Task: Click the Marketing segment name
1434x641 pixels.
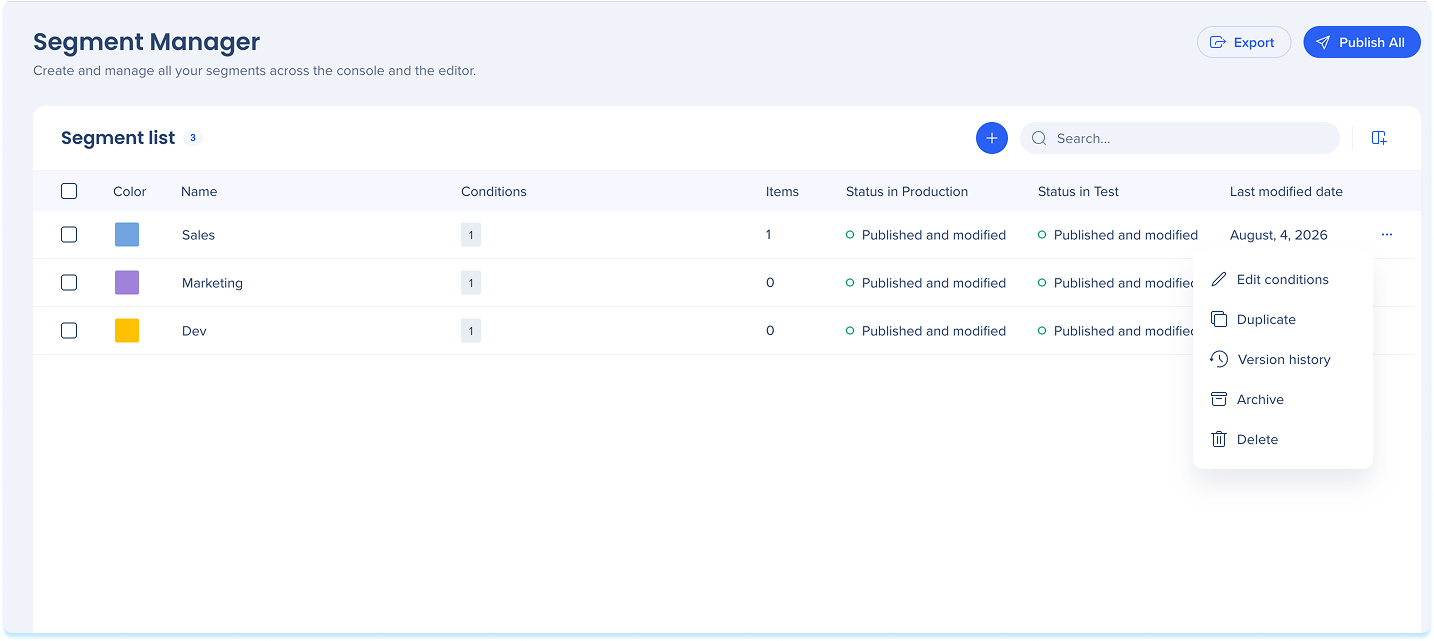Action: click(x=212, y=283)
